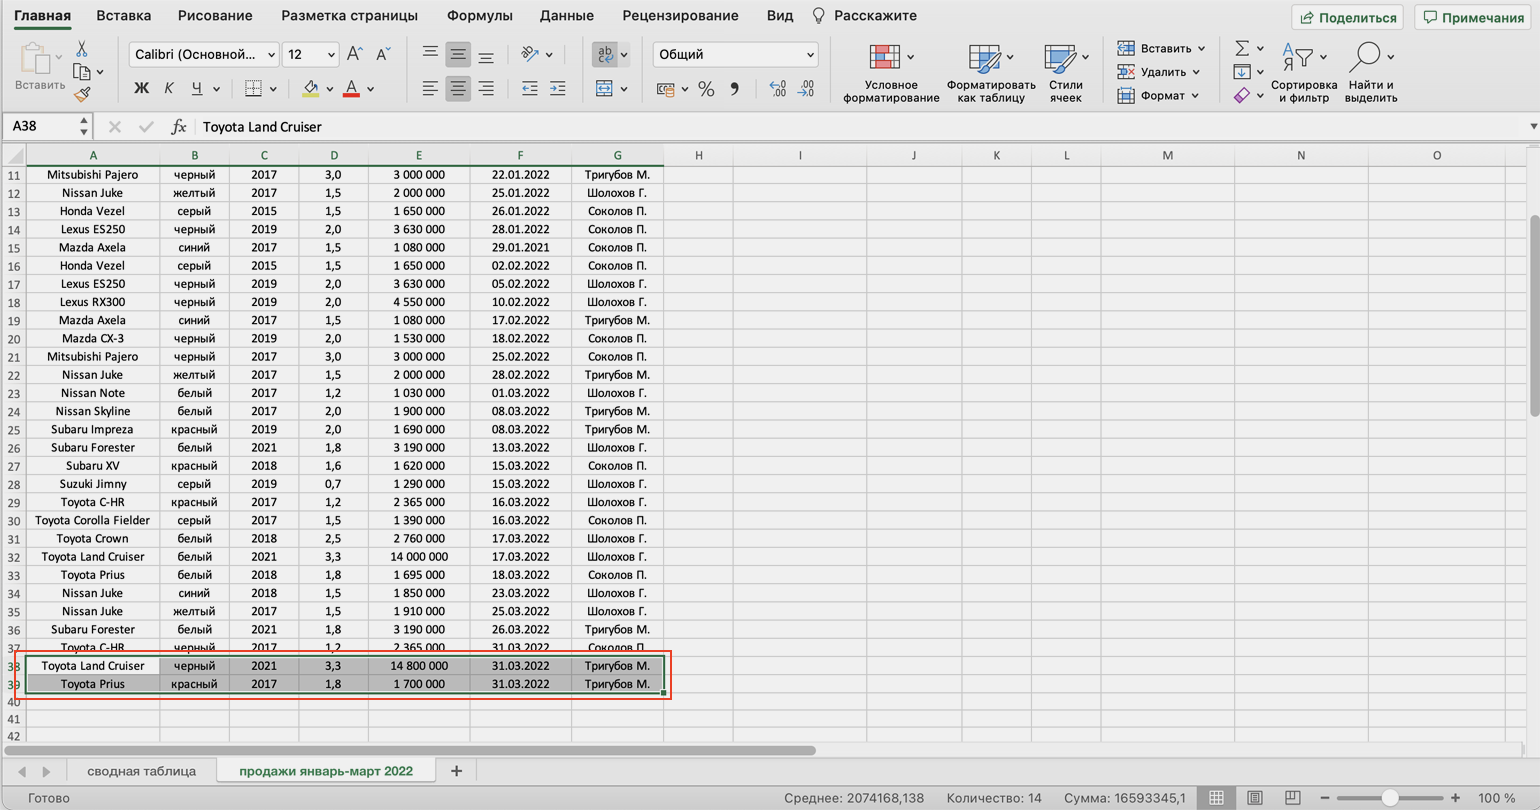Click Вставить cells button

1161,48
